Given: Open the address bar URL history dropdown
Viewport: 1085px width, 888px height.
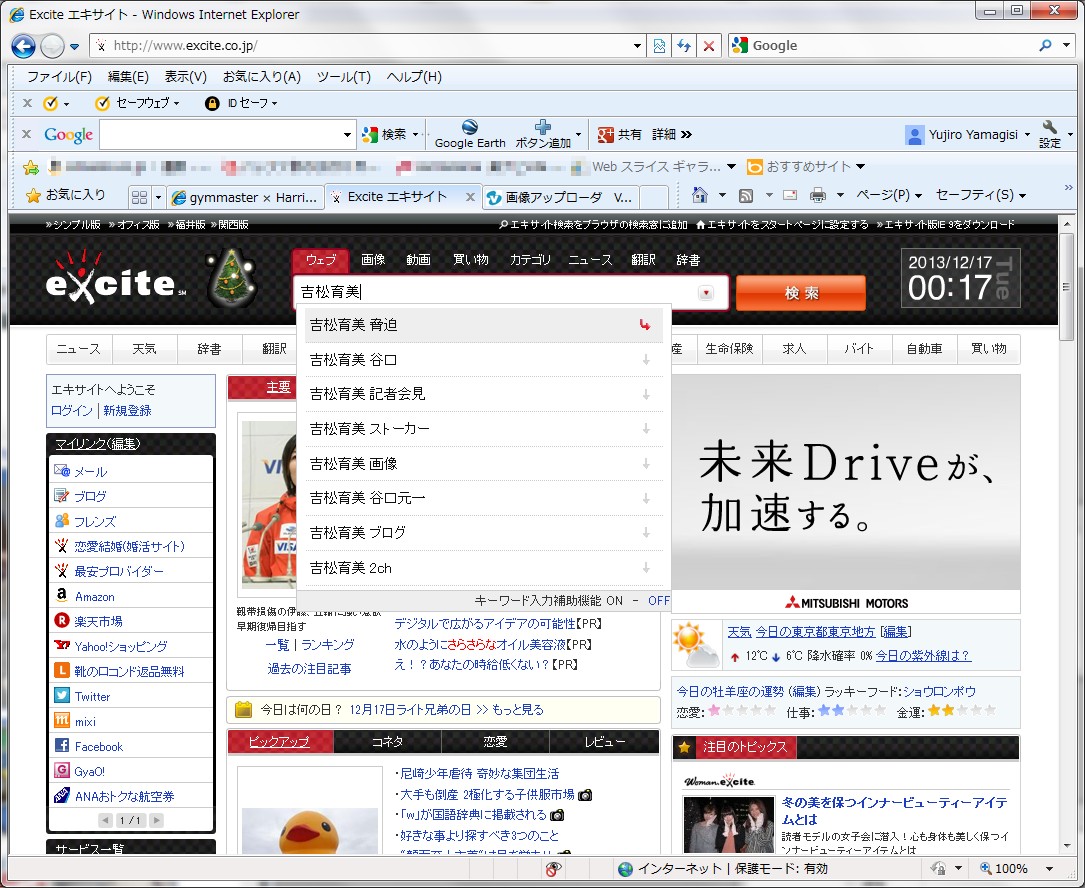Looking at the screenshot, I should tap(637, 46).
